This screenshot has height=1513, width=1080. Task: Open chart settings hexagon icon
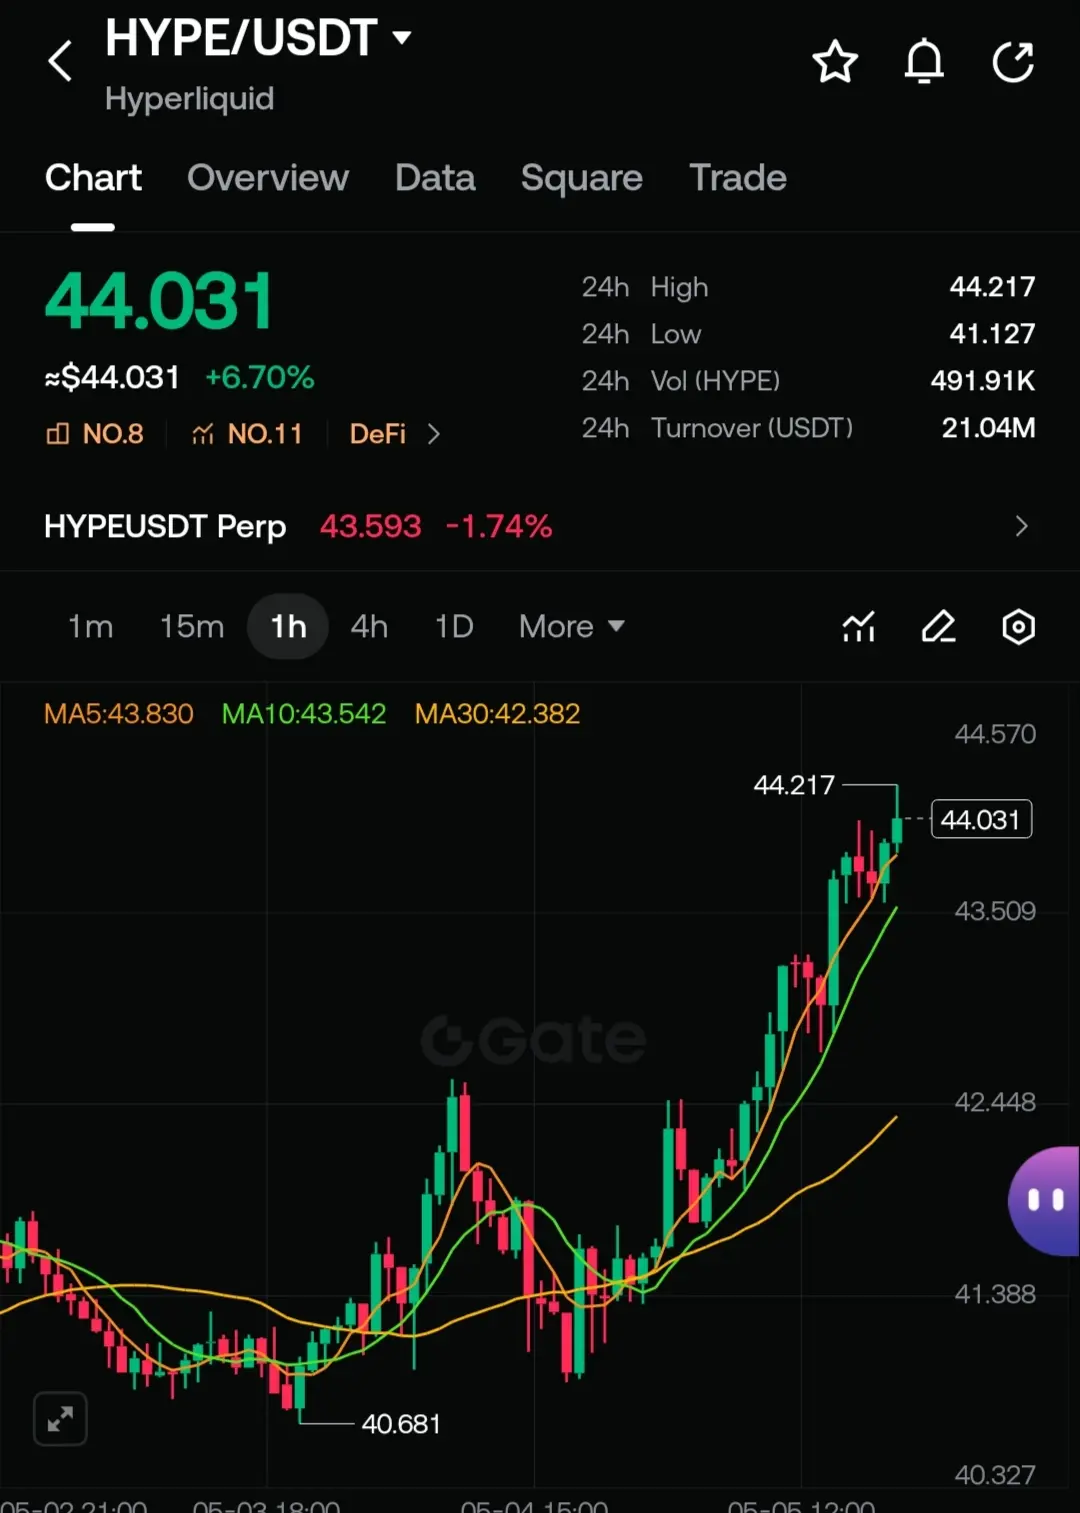tap(1018, 627)
